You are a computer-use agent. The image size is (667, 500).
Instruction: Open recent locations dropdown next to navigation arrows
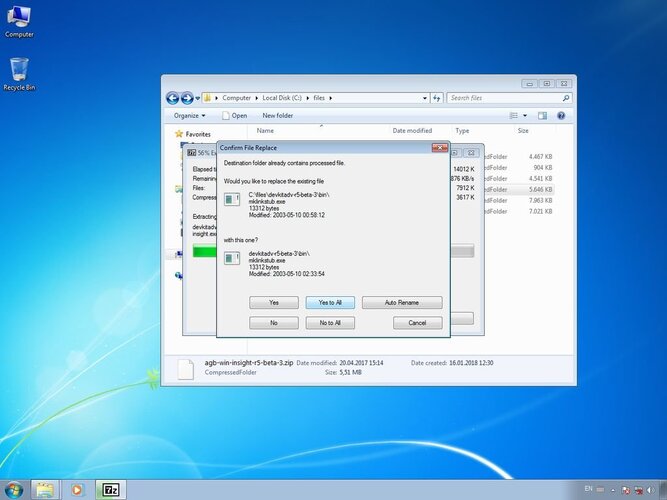(197, 98)
